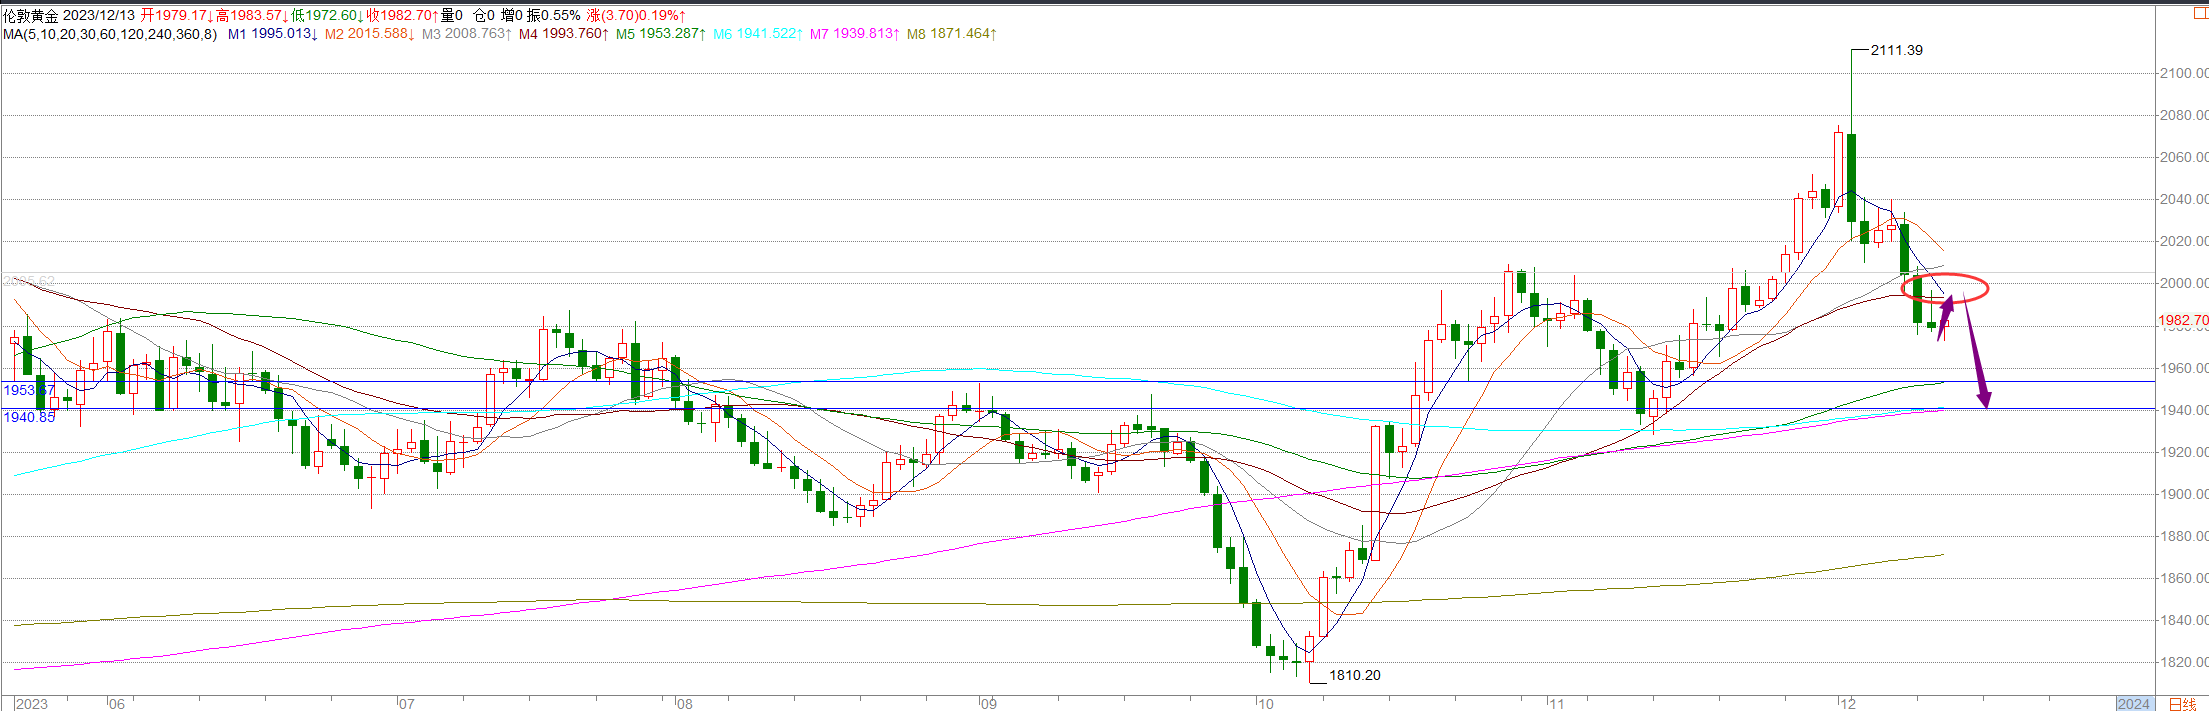Click the amplitude value 振0.55%

pyautogui.click(x=553, y=16)
